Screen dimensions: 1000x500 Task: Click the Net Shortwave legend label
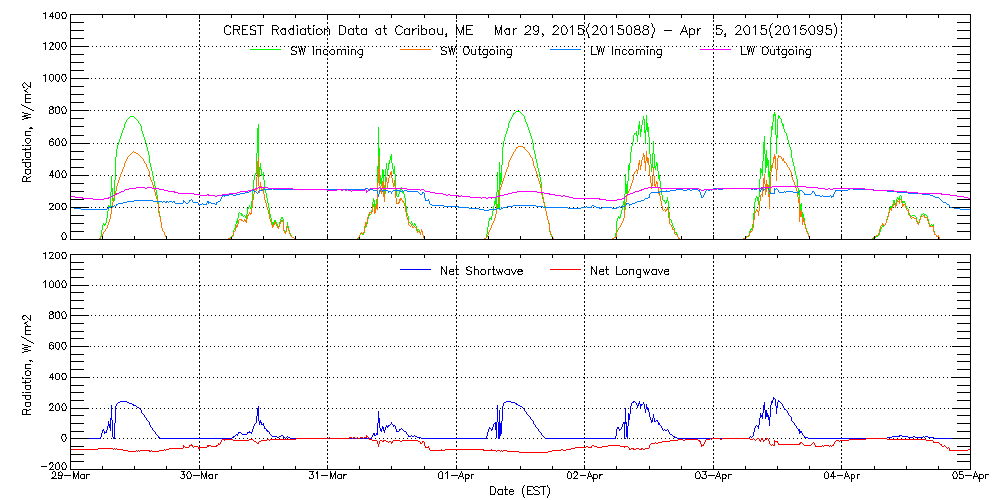(x=486, y=271)
